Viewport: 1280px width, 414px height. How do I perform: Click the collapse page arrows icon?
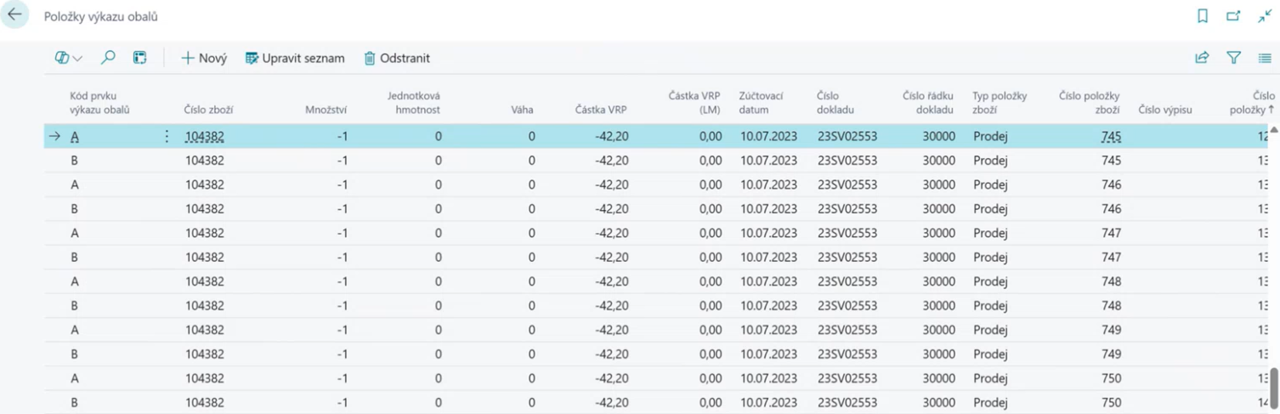tap(1264, 17)
